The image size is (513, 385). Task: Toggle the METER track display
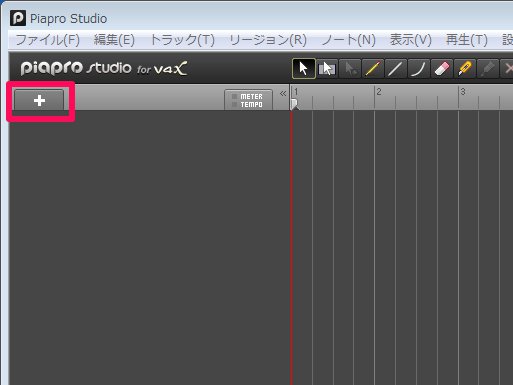pyautogui.click(x=248, y=96)
